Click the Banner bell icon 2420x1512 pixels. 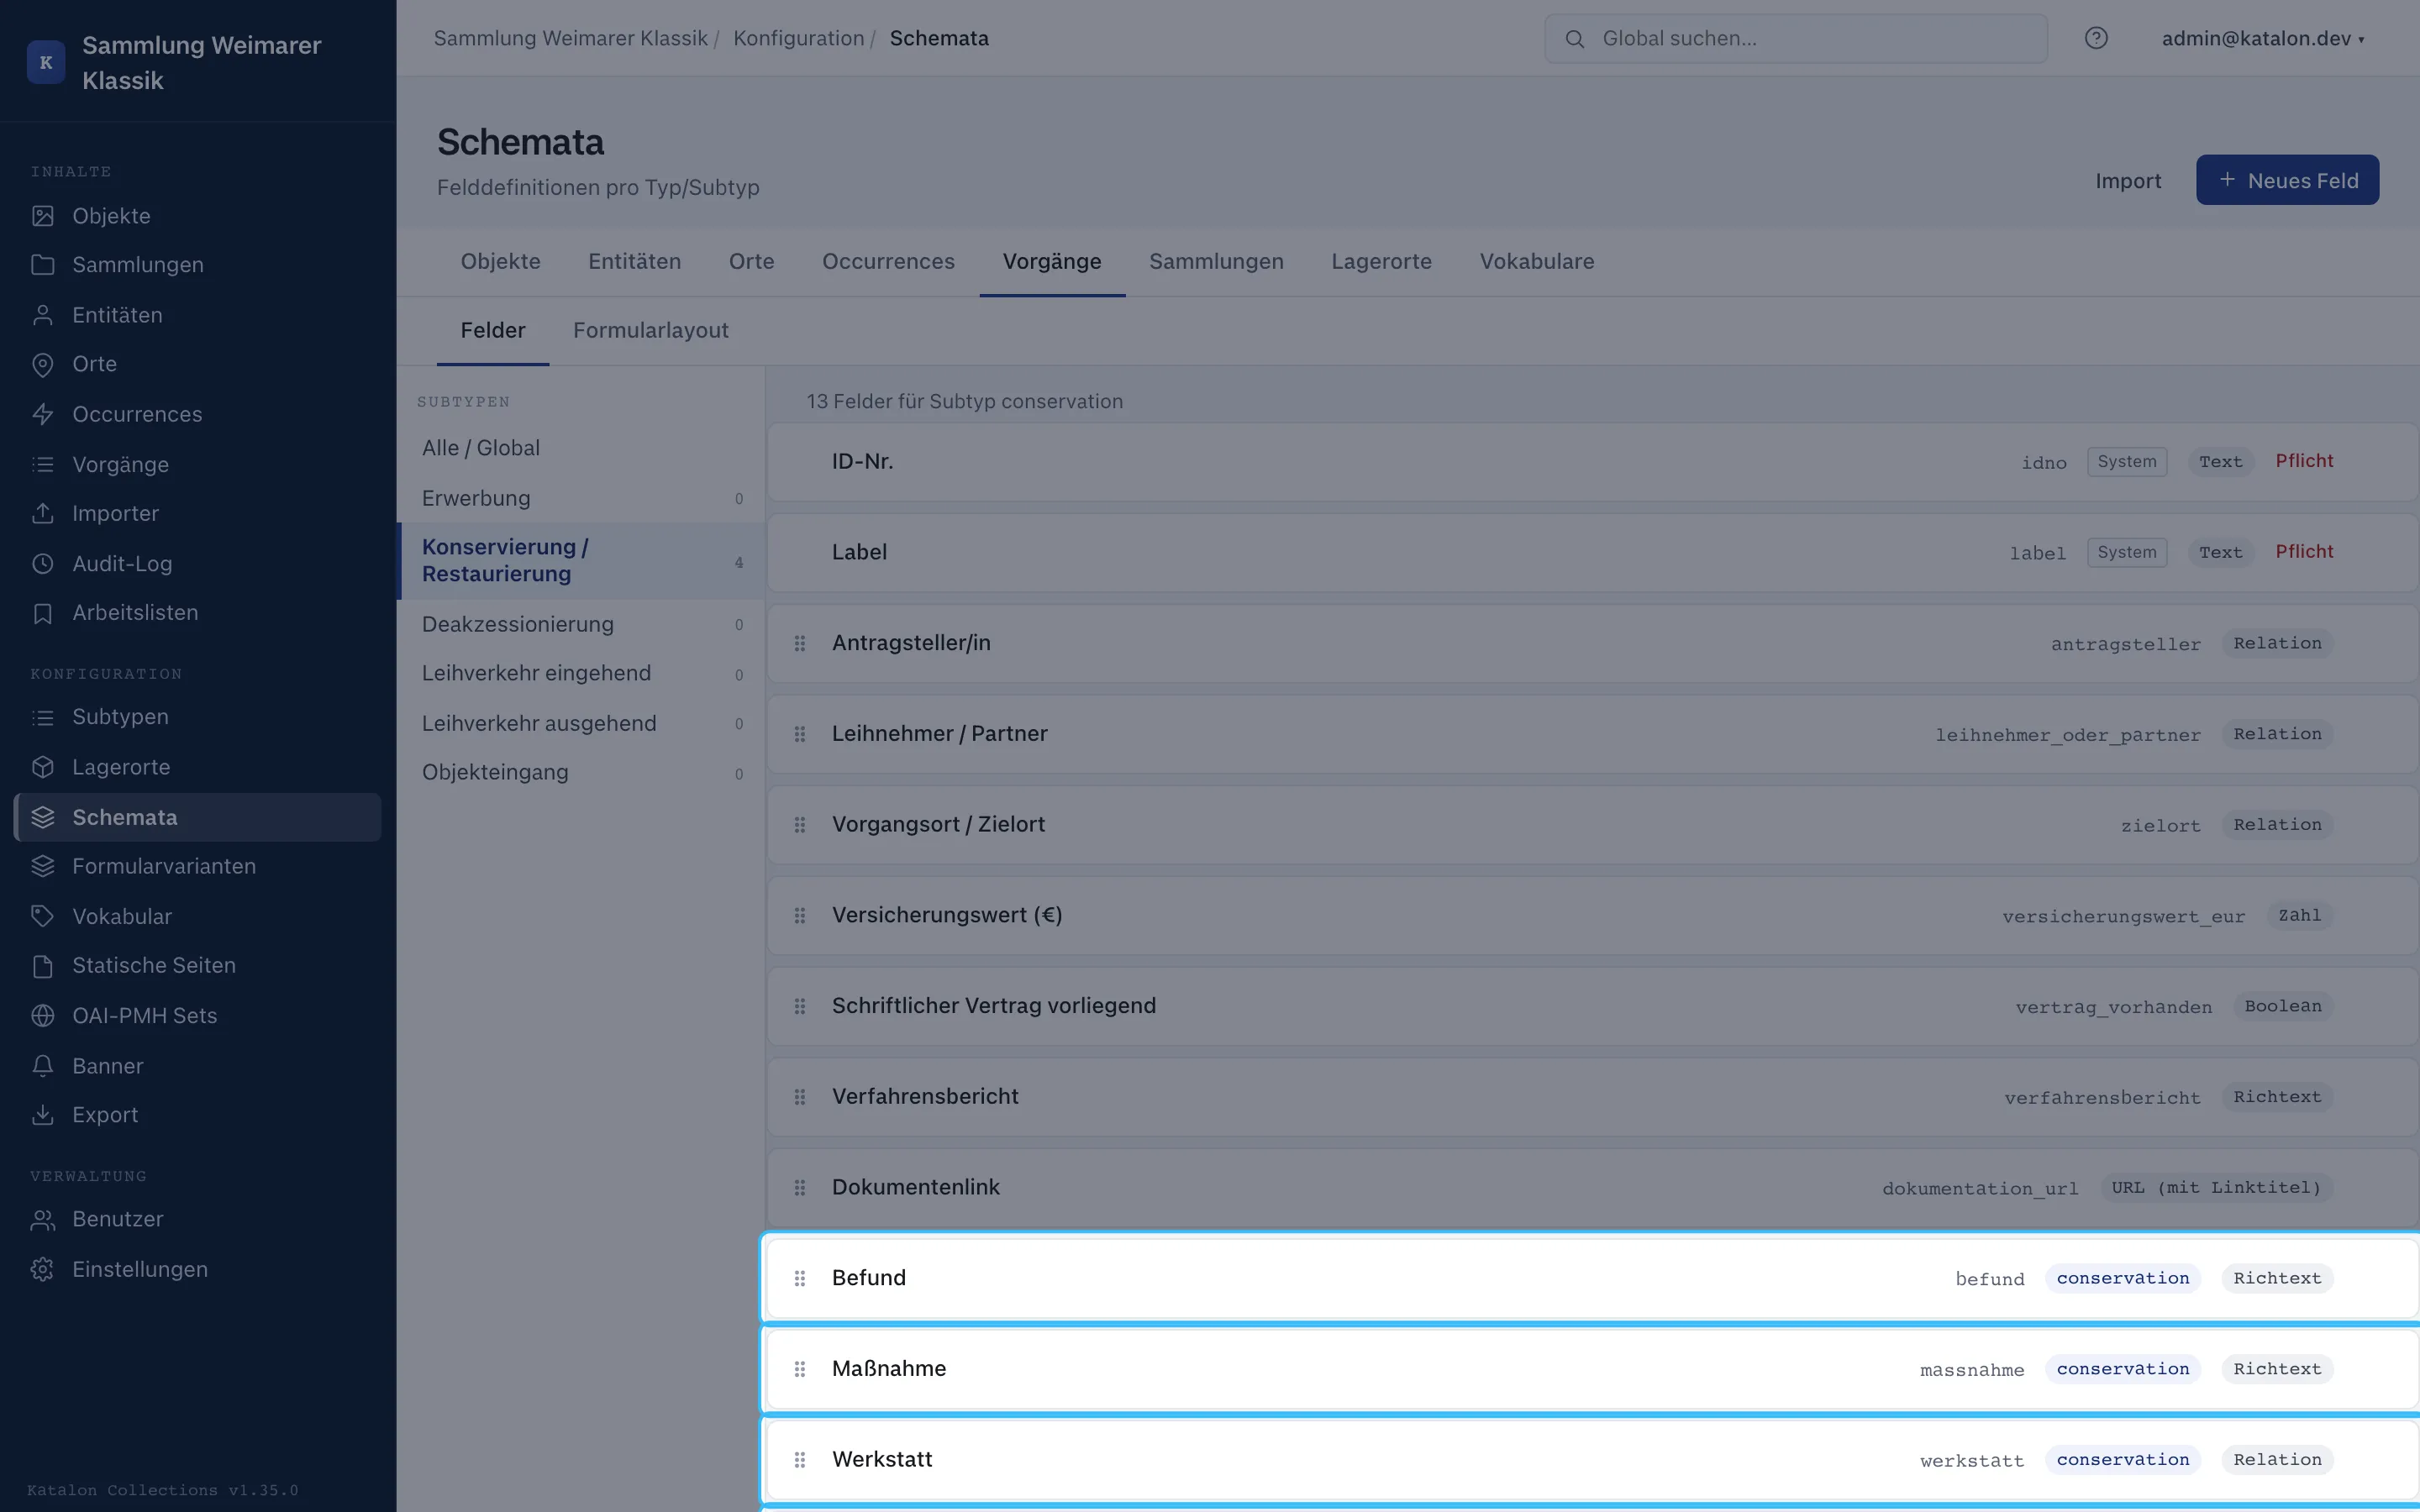[x=42, y=1066]
